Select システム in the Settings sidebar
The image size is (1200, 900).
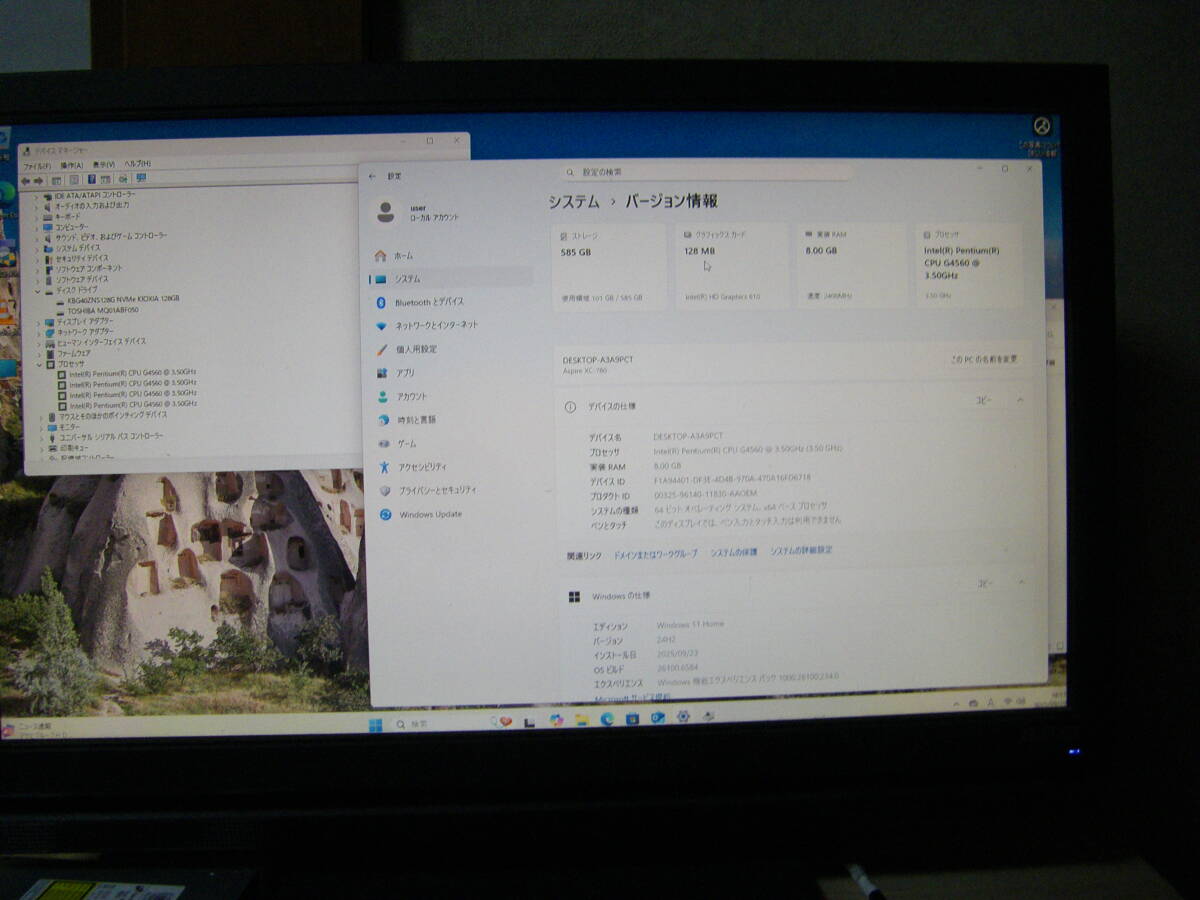coord(450,279)
